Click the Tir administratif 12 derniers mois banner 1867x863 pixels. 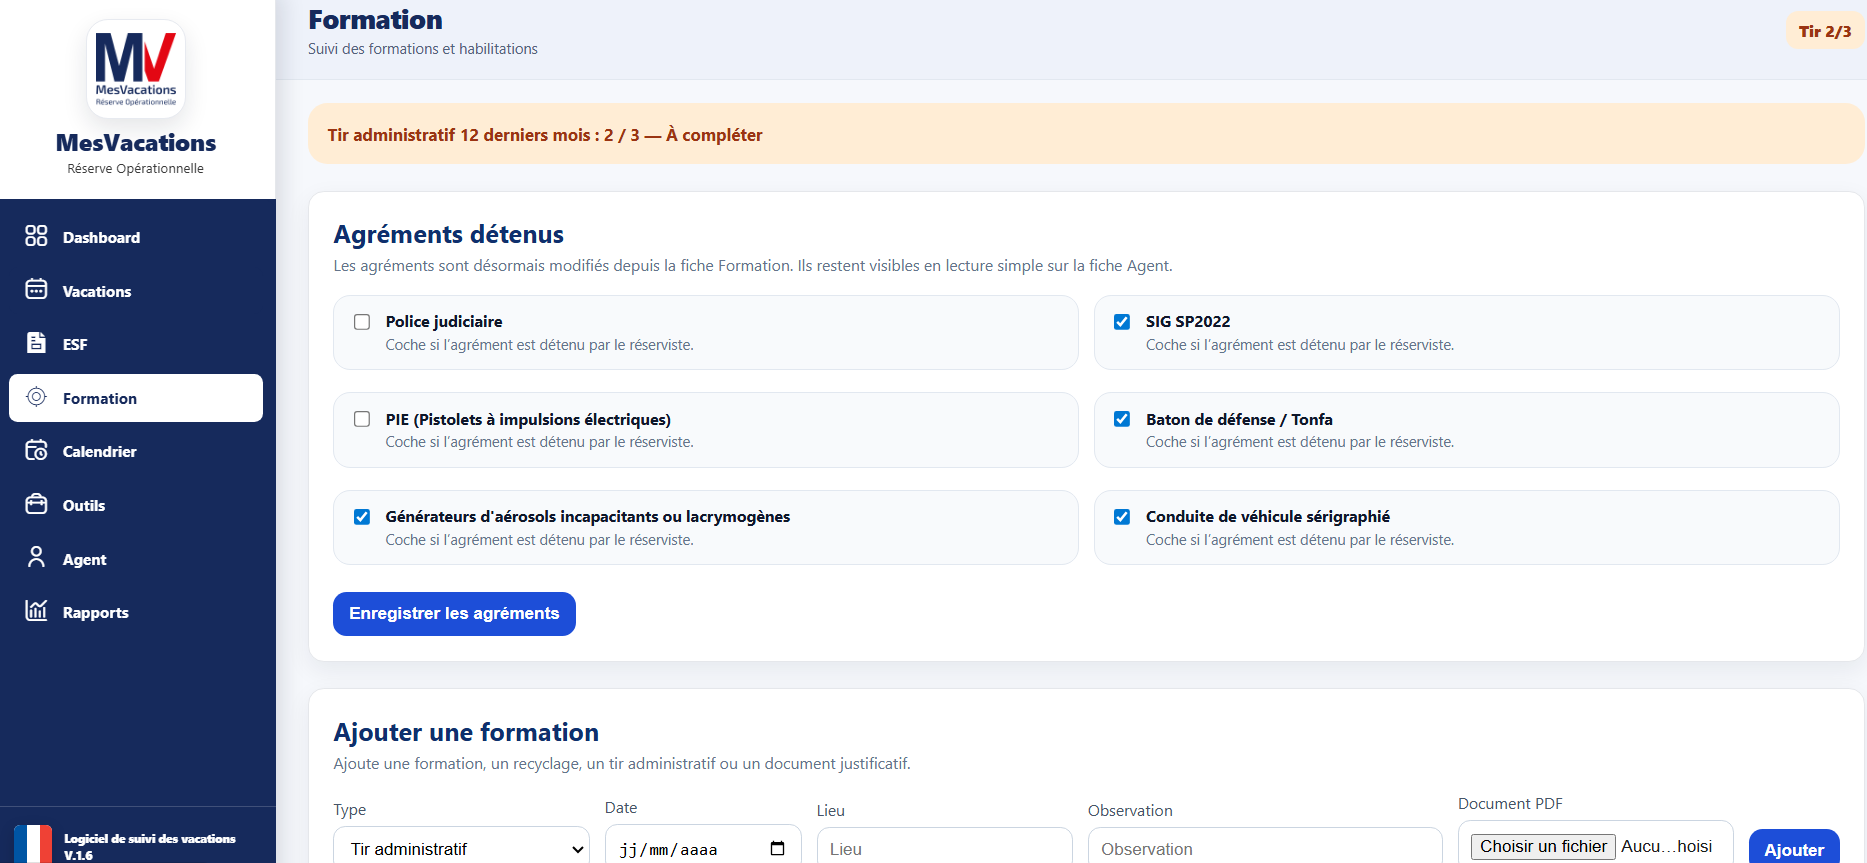tap(1086, 134)
